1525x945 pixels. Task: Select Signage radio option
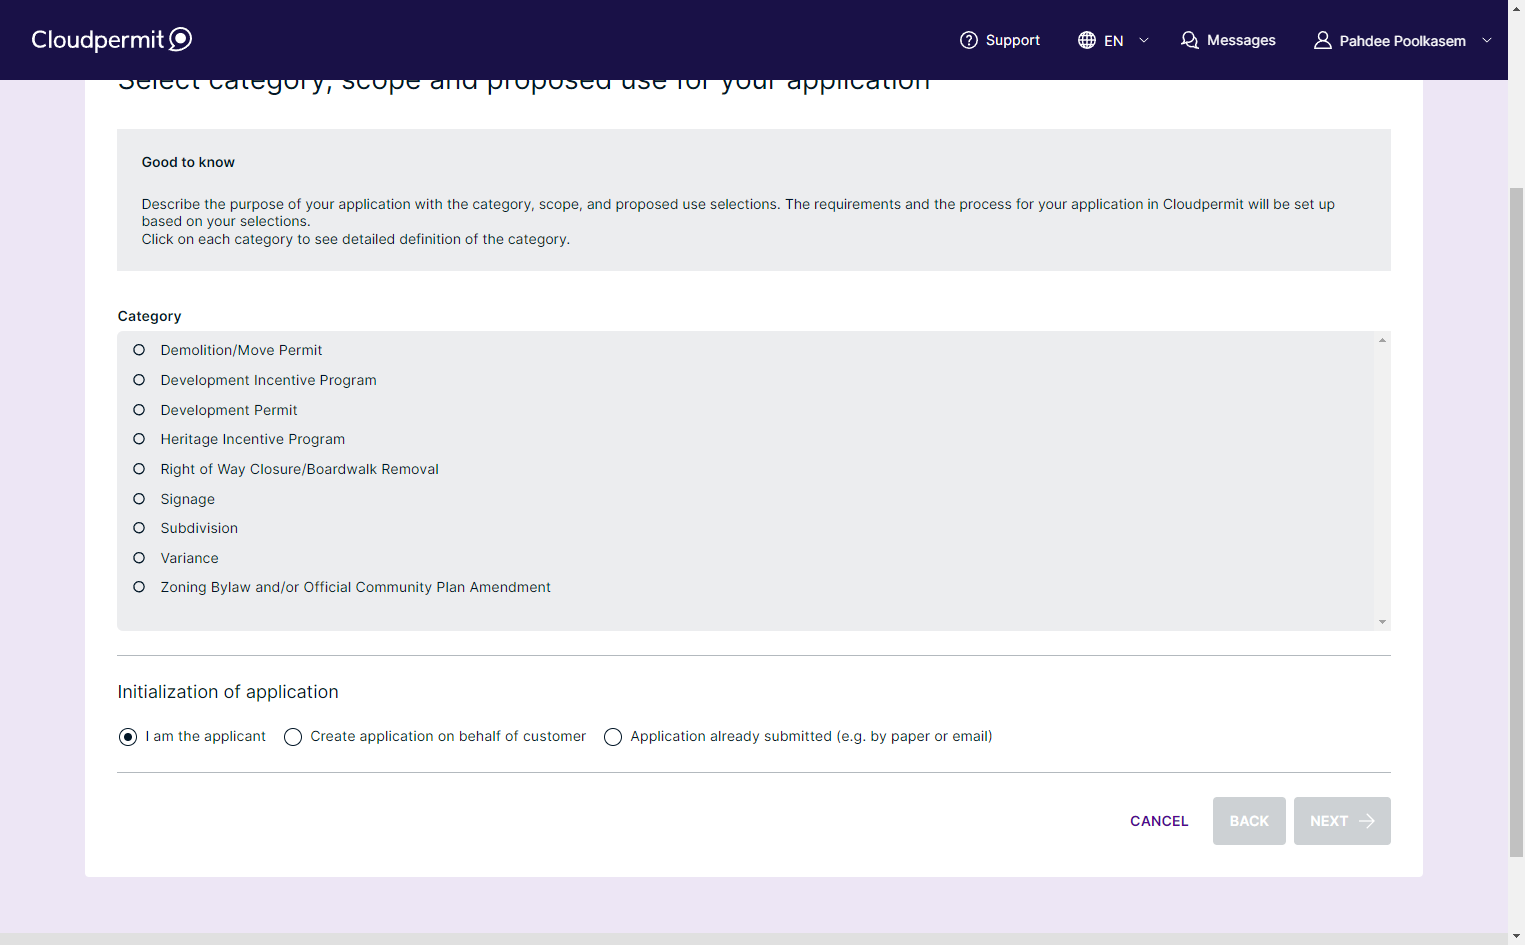click(x=139, y=499)
